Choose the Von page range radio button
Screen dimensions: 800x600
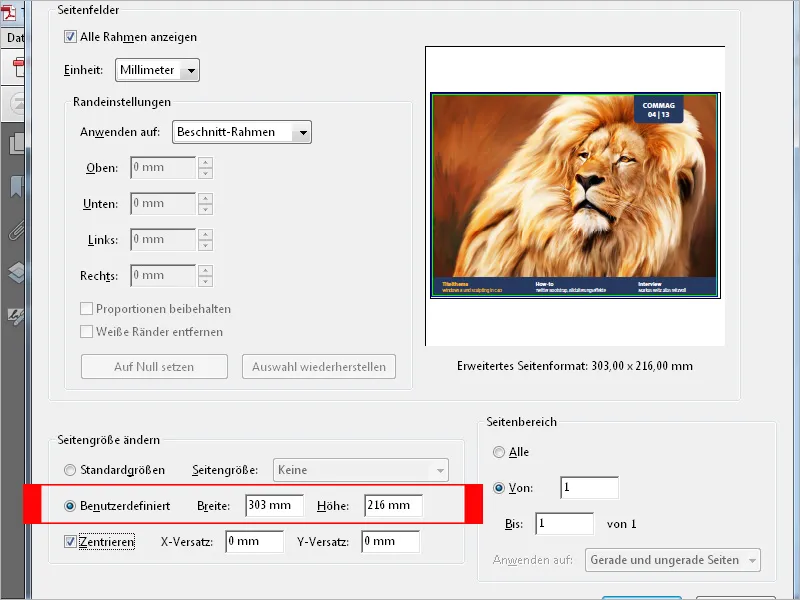498,488
